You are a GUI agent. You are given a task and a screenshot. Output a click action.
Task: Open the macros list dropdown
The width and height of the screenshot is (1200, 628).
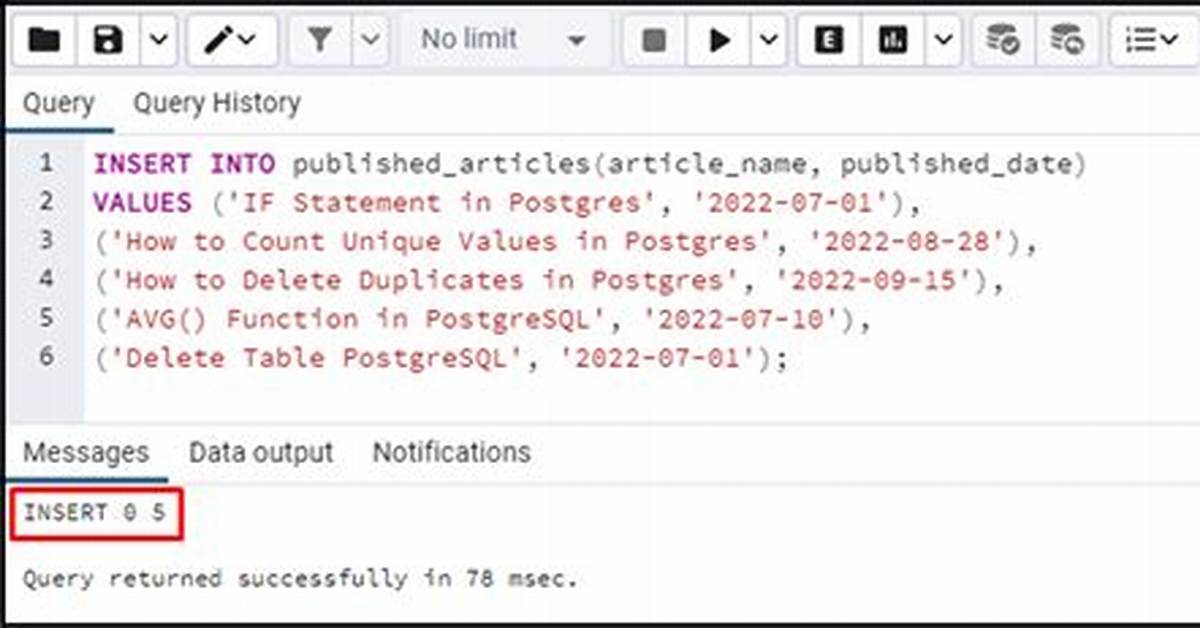(1152, 40)
